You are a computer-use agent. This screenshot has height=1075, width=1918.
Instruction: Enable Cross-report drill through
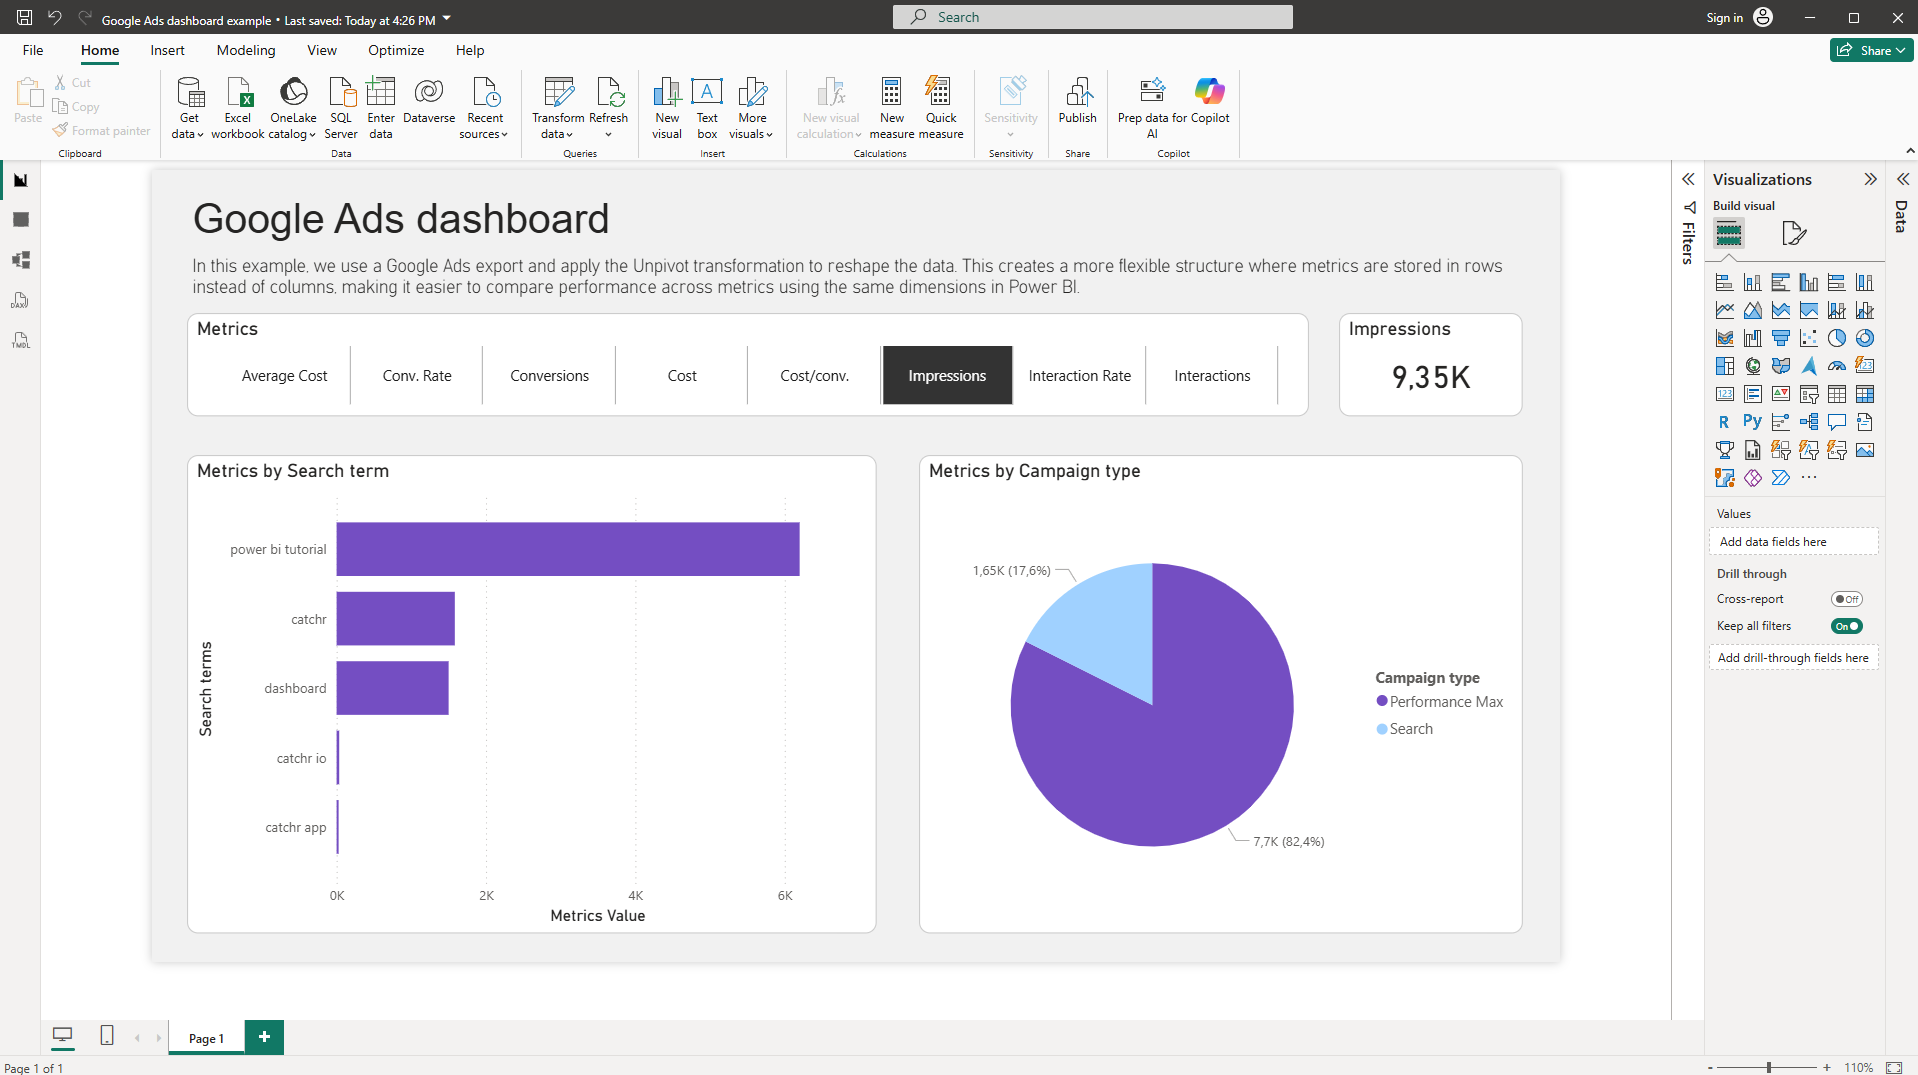pos(1846,598)
